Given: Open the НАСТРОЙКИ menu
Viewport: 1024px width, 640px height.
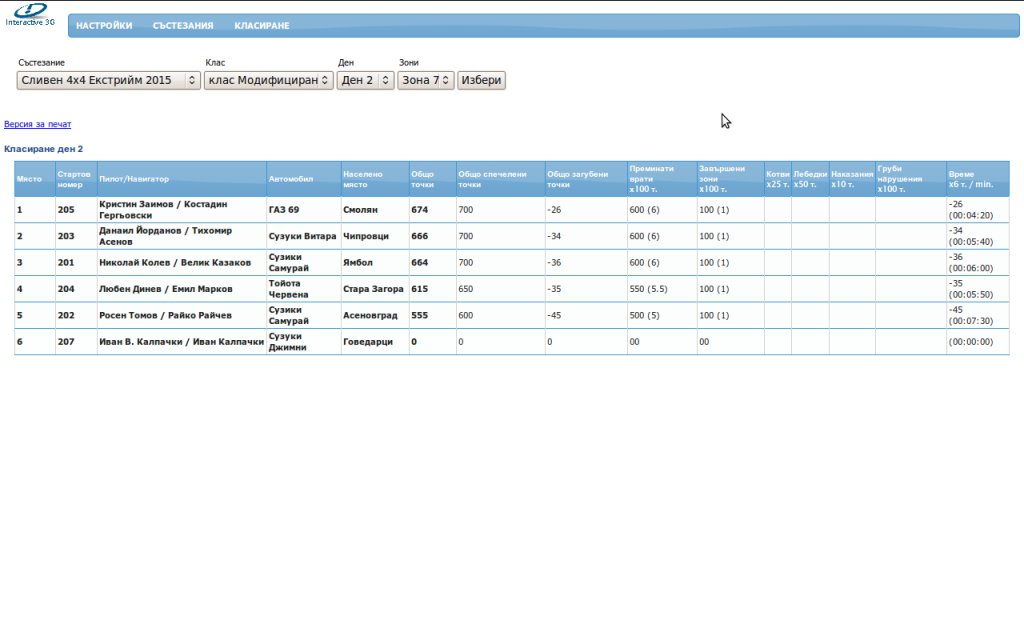Looking at the screenshot, I should click(x=104, y=25).
